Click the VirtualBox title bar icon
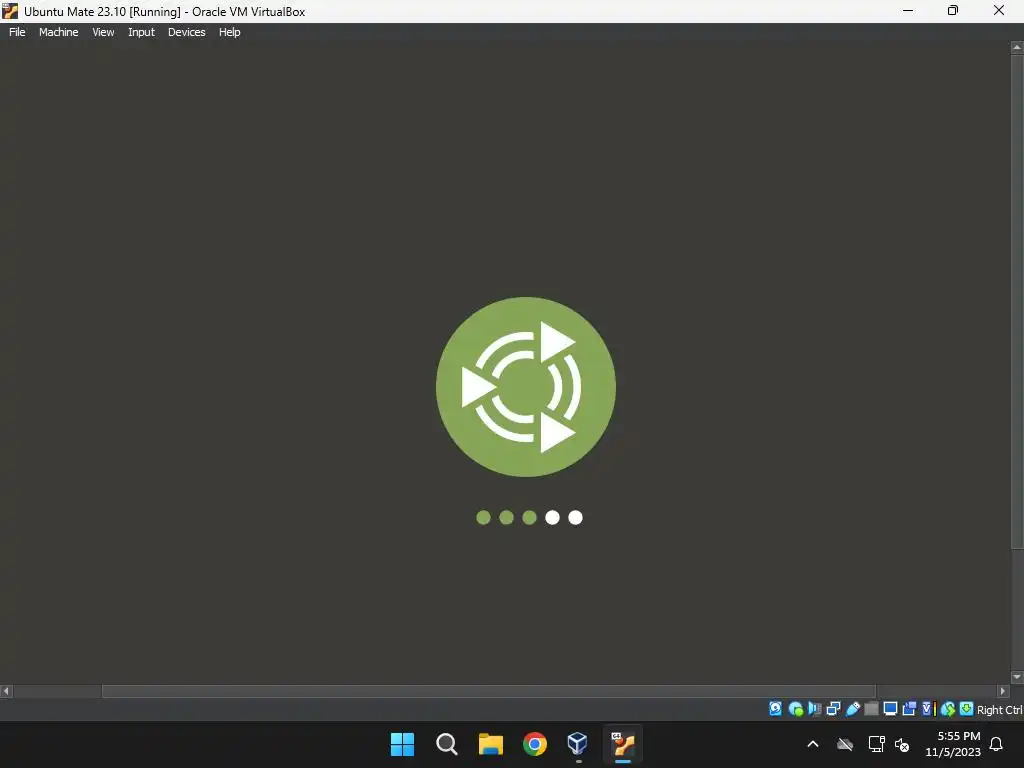The height and width of the screenshot is (768, 1024). [10, 11]
